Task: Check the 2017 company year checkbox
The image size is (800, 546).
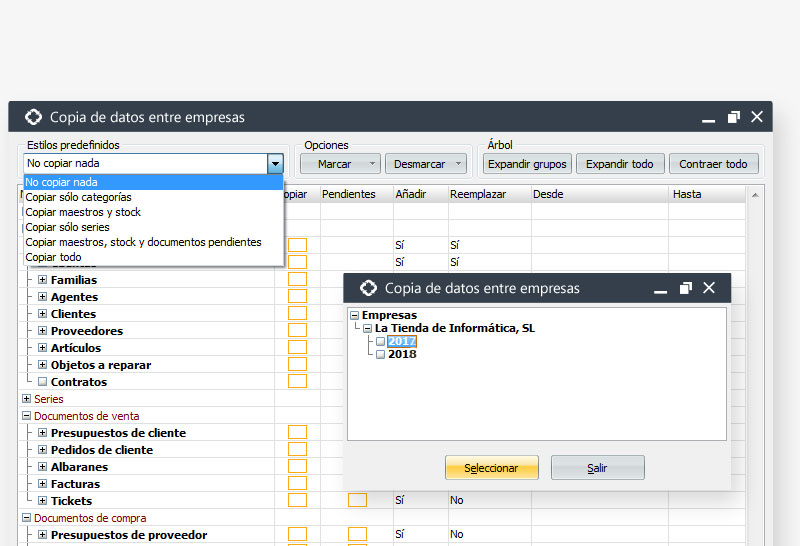Action: tap(380, 342)
